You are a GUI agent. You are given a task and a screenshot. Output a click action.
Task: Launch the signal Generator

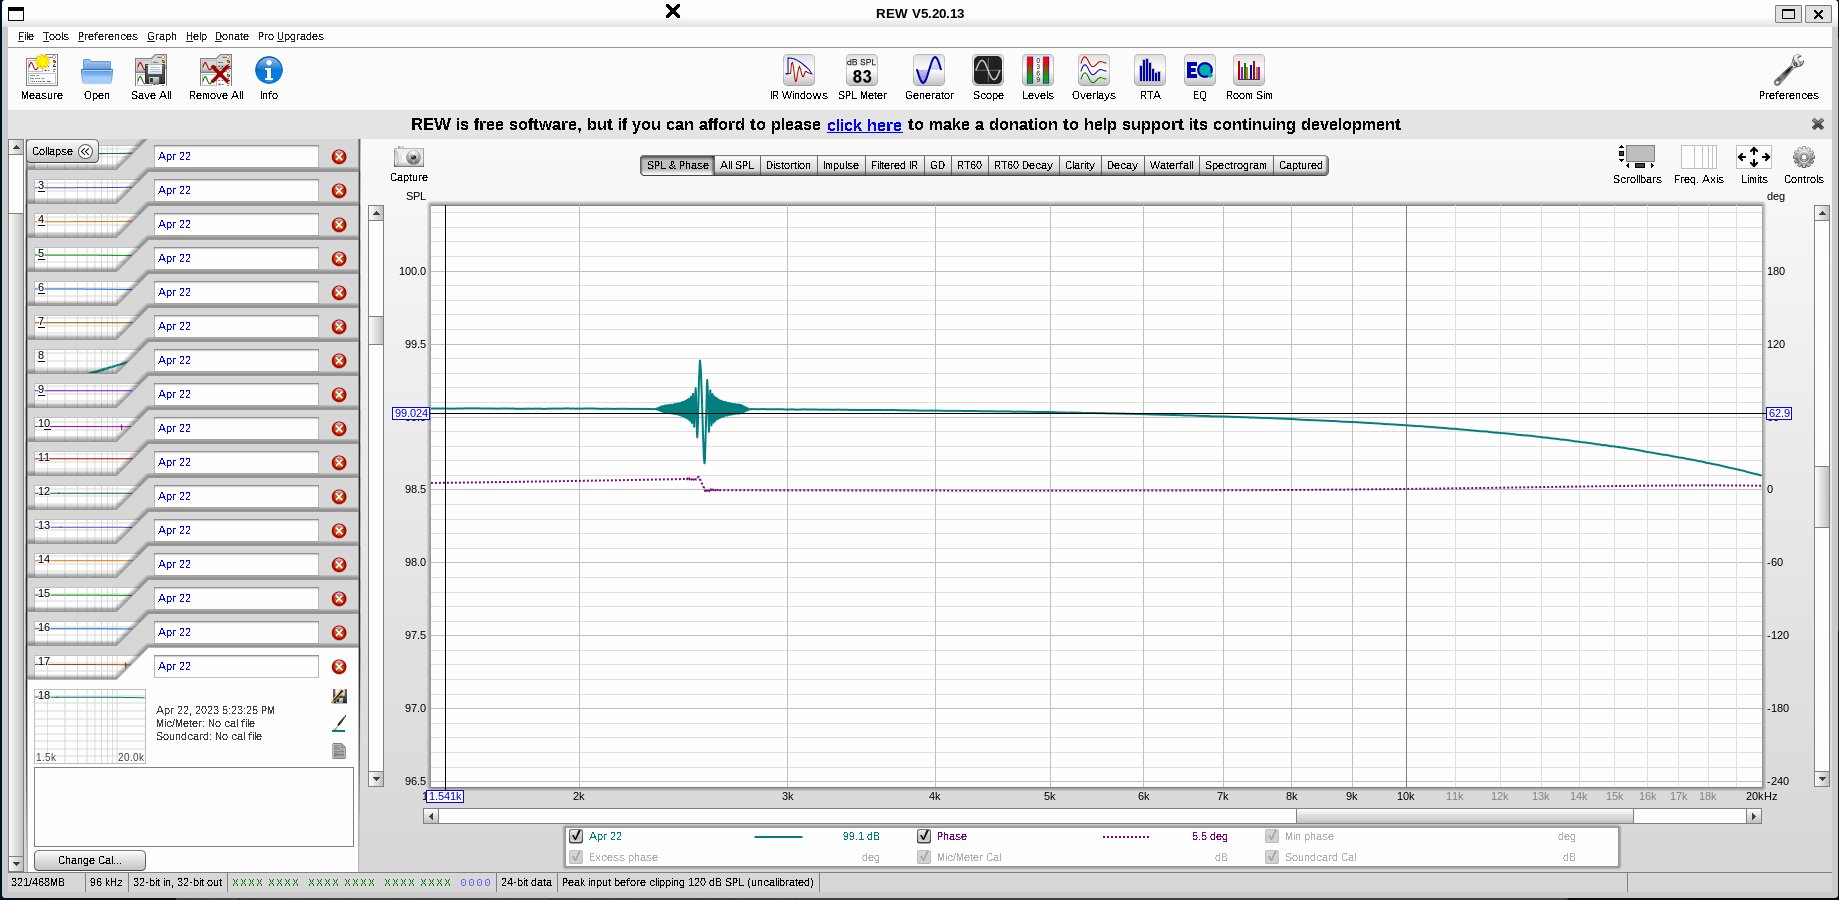pos(929,78)
